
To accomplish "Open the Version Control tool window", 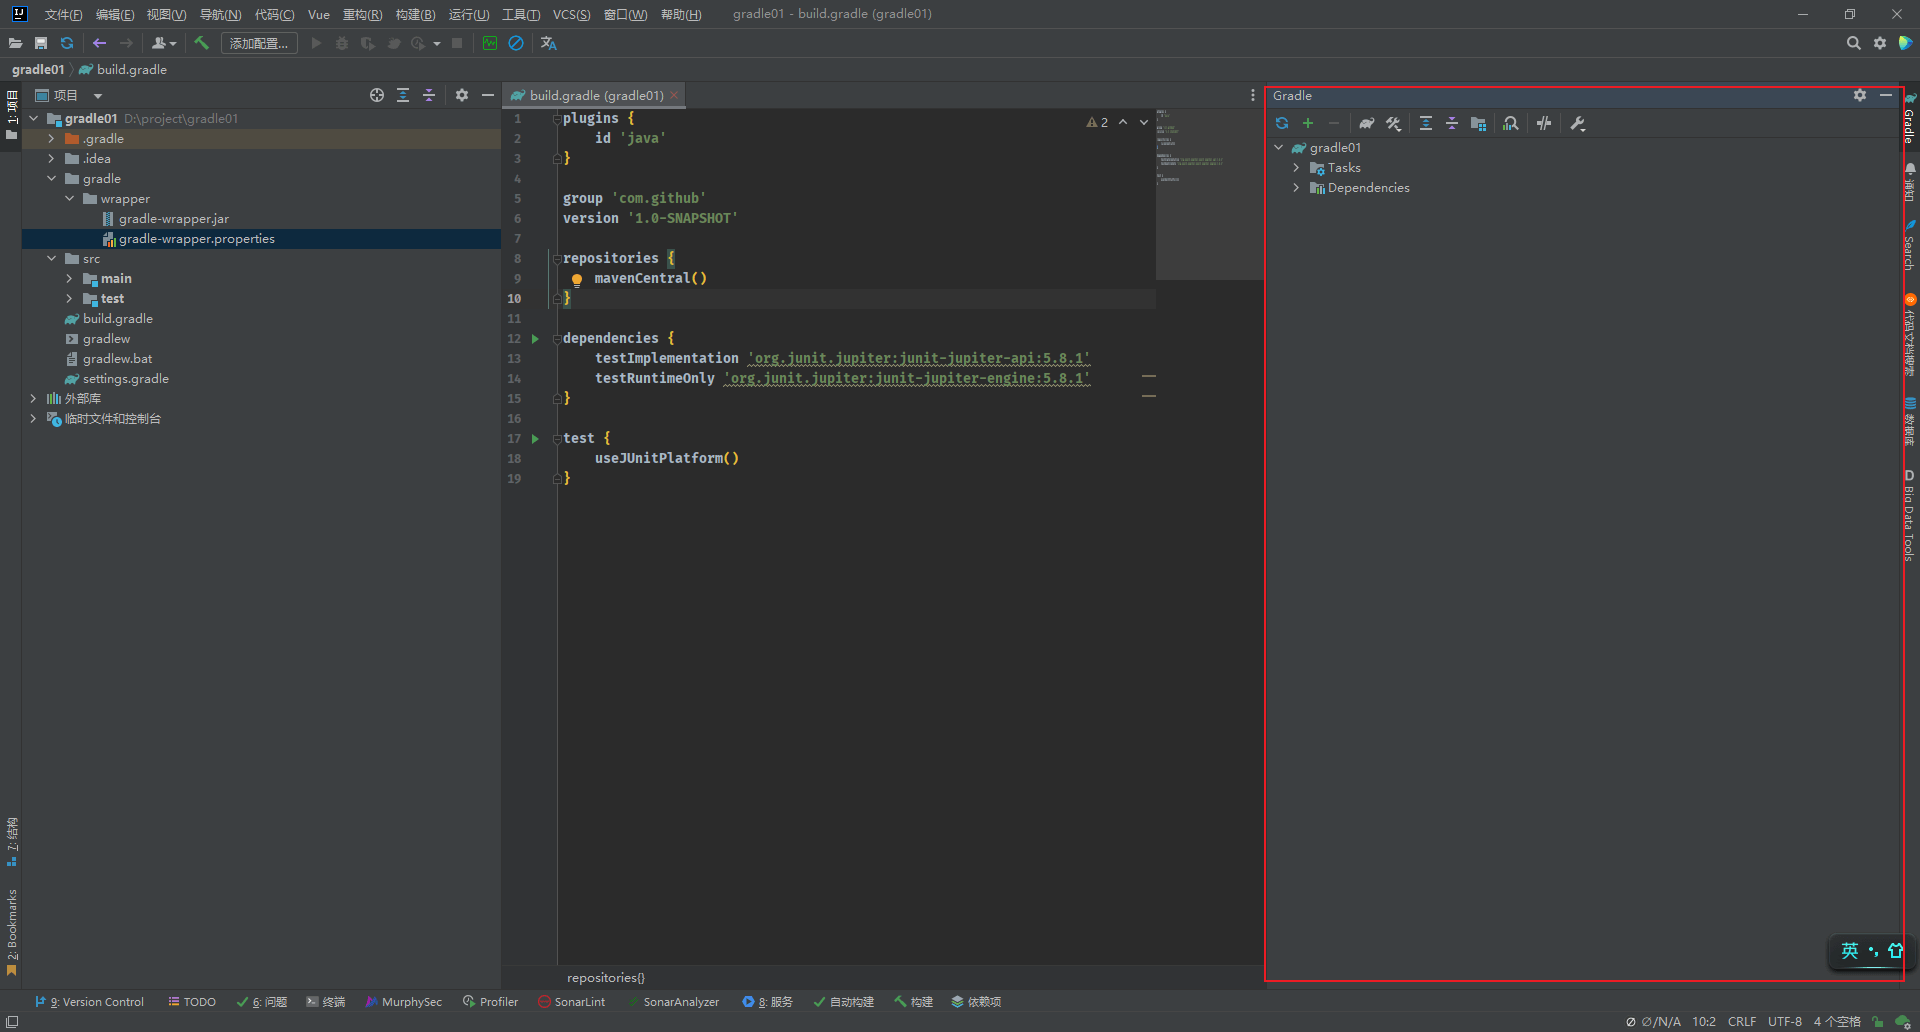I will [x=90, y=1001].
